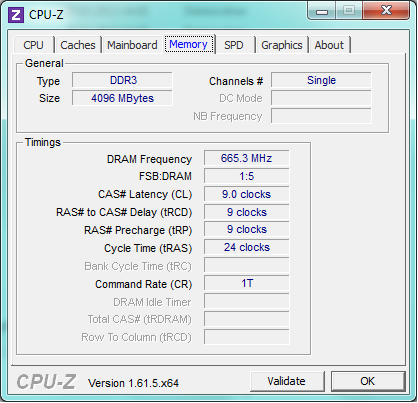The image size is (418, 403).
Task: Open the Caches tab
Action: 78,45
